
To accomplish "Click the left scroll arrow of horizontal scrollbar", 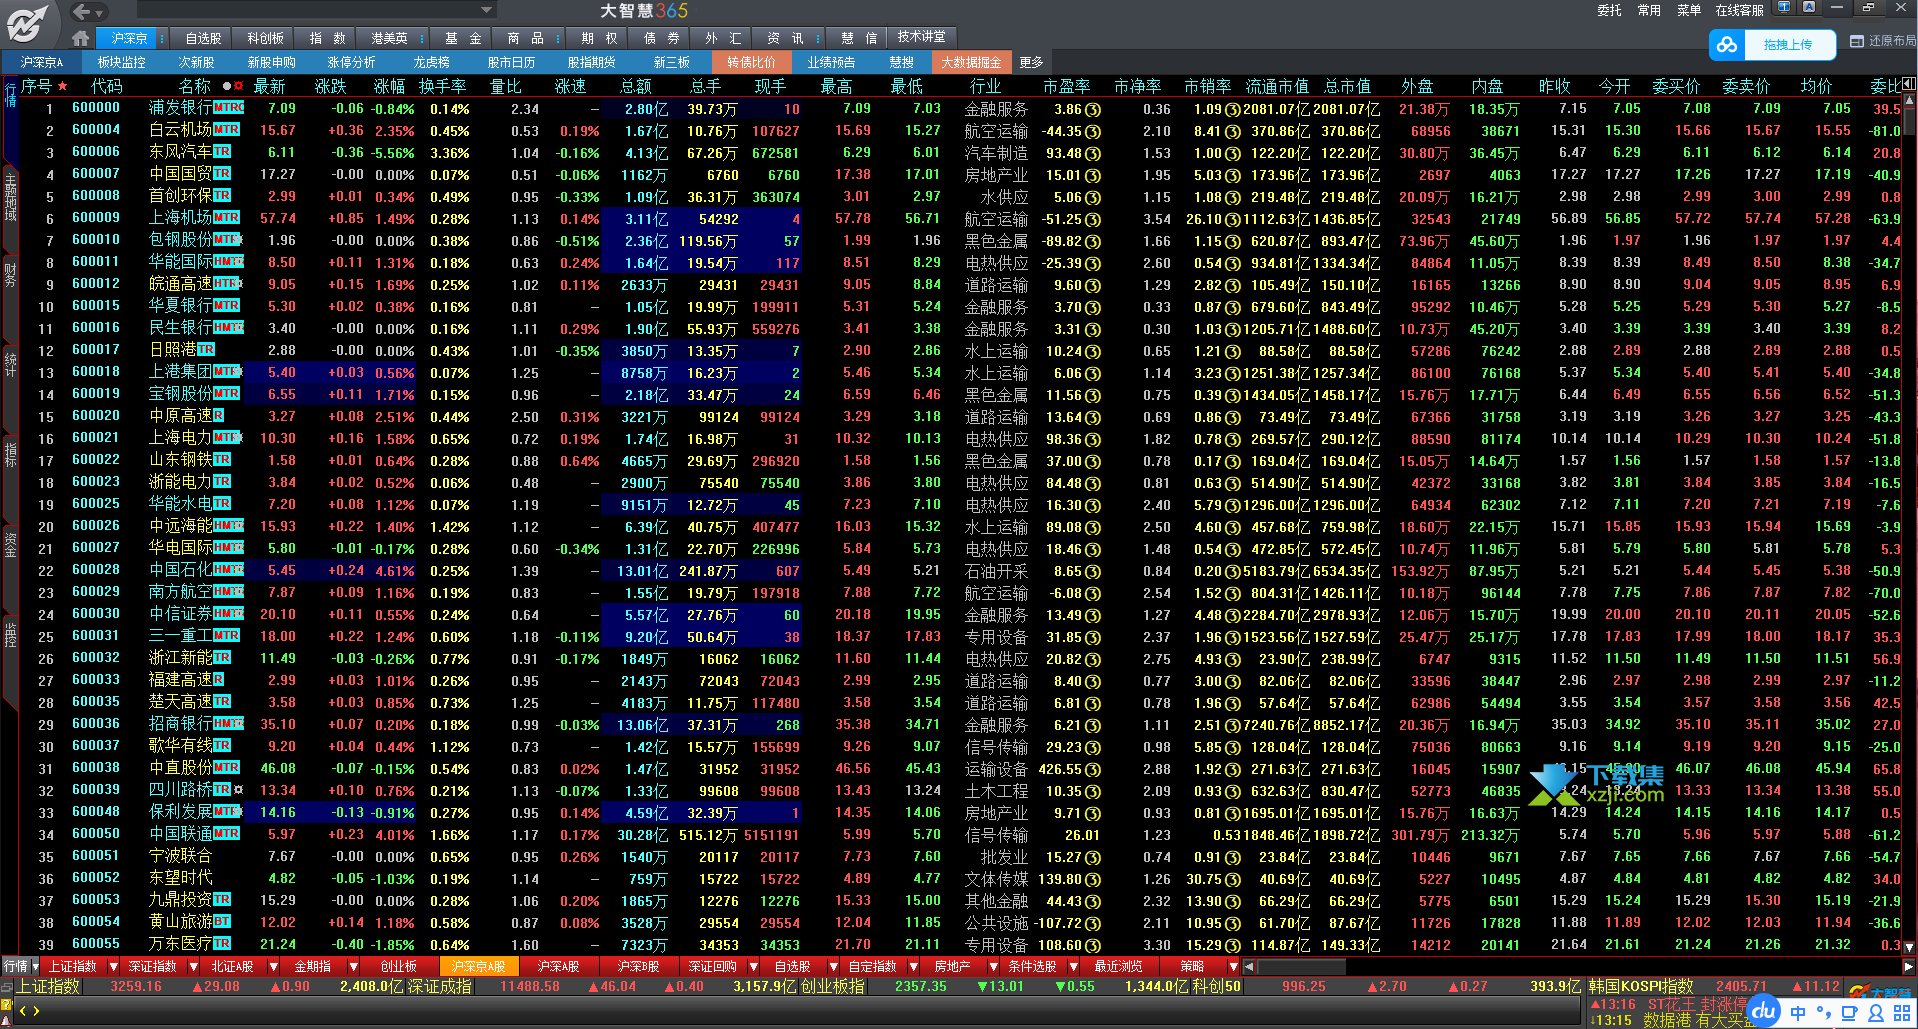I will [1249, 967].
